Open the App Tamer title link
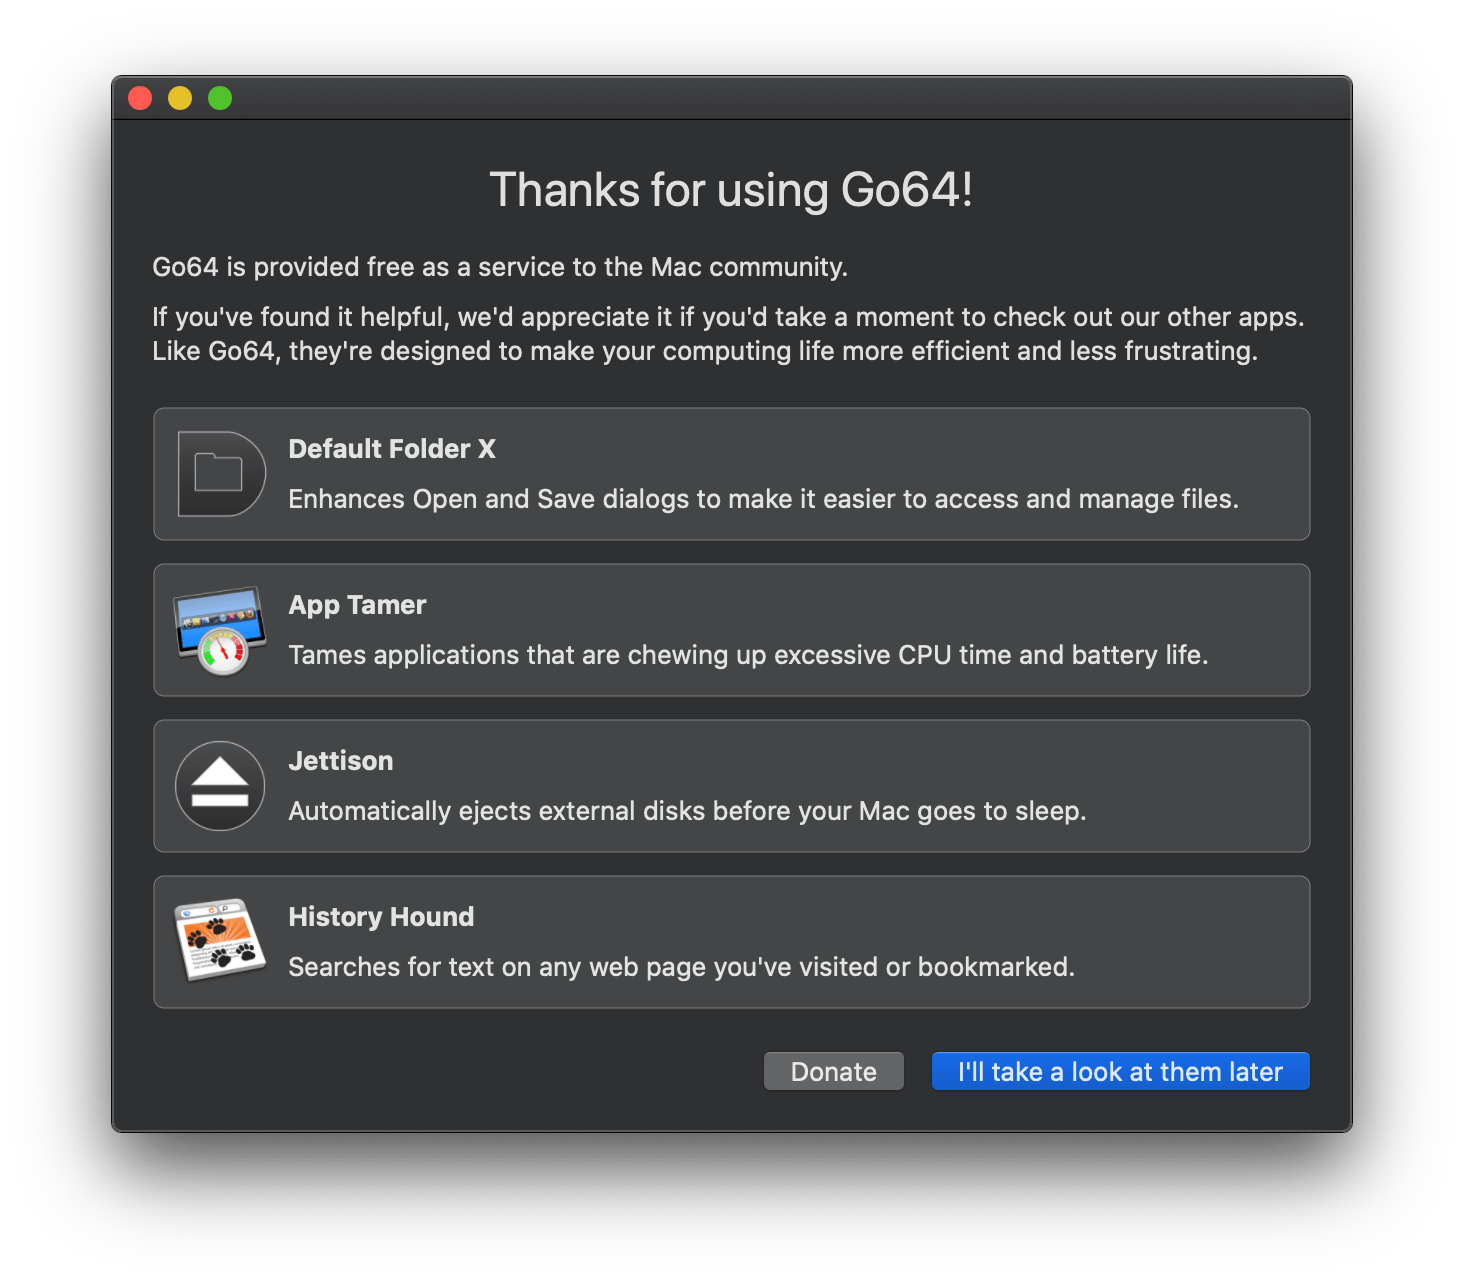This screenshot has width=1464, height=1280. point(357,605)
